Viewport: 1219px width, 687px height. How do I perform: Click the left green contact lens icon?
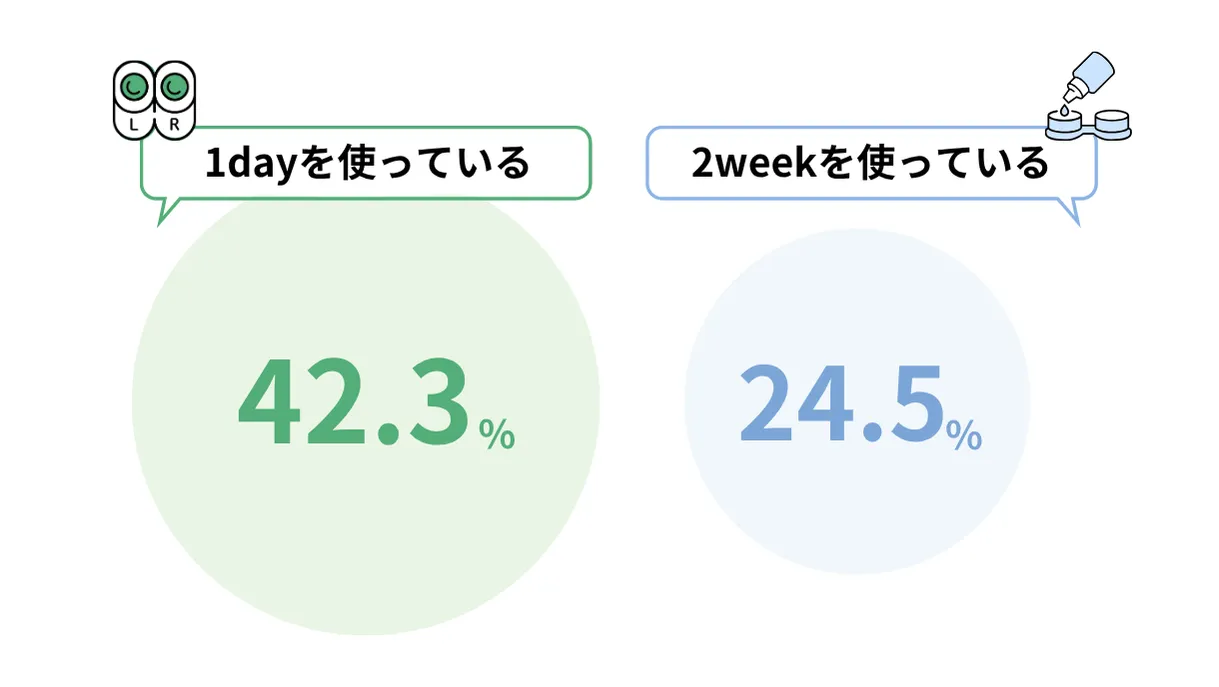(134, 89)
